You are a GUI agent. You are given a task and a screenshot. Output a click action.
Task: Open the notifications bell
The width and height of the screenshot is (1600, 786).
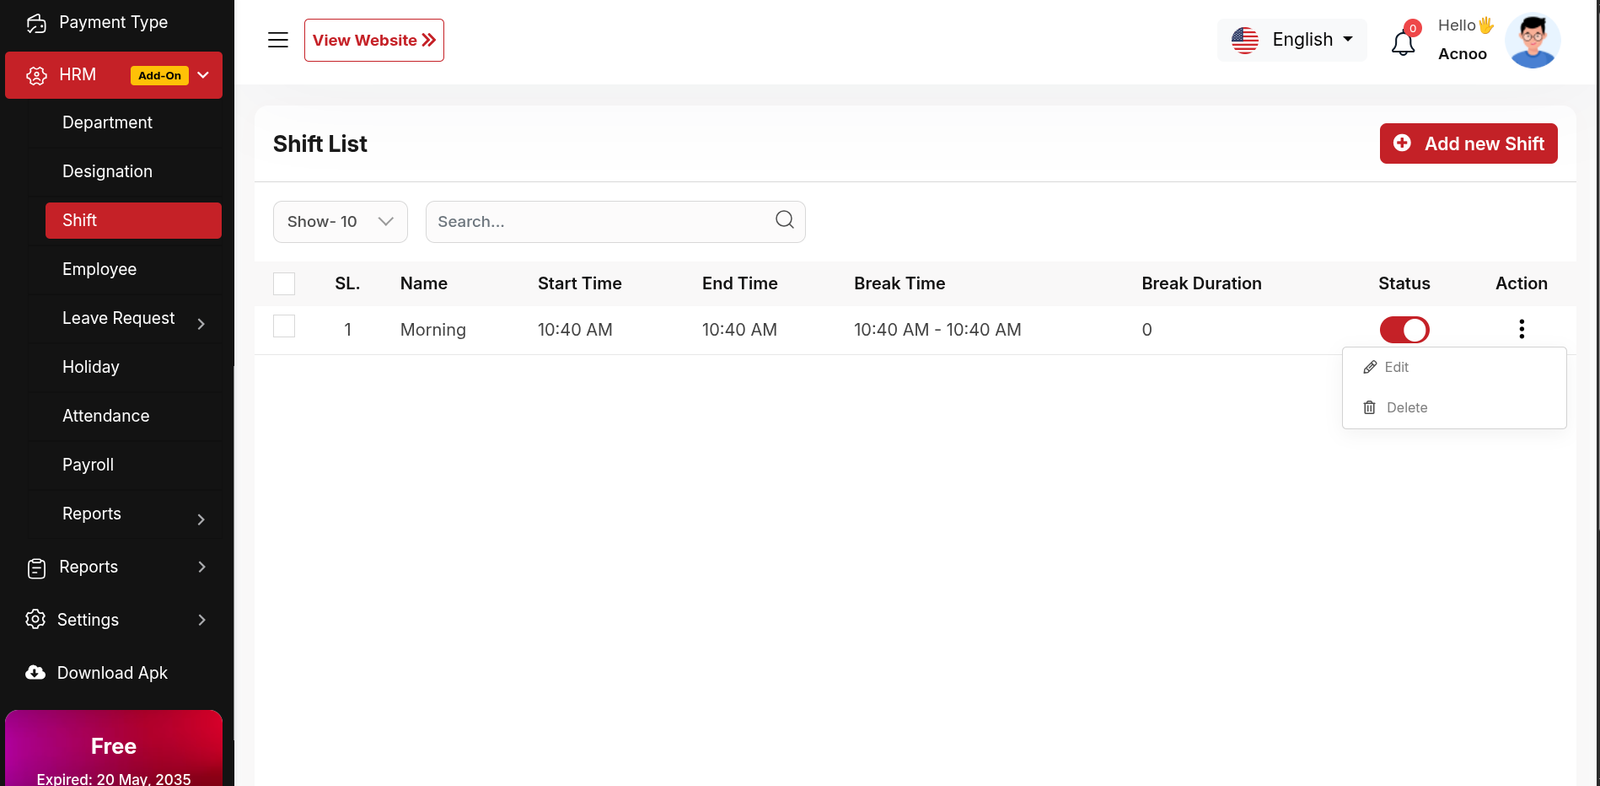[1403, 43]
